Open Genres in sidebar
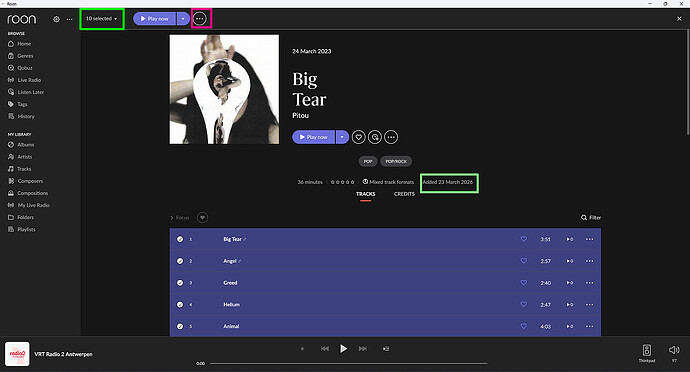Viewport: 690px width, 372px height. pos(21,56)
